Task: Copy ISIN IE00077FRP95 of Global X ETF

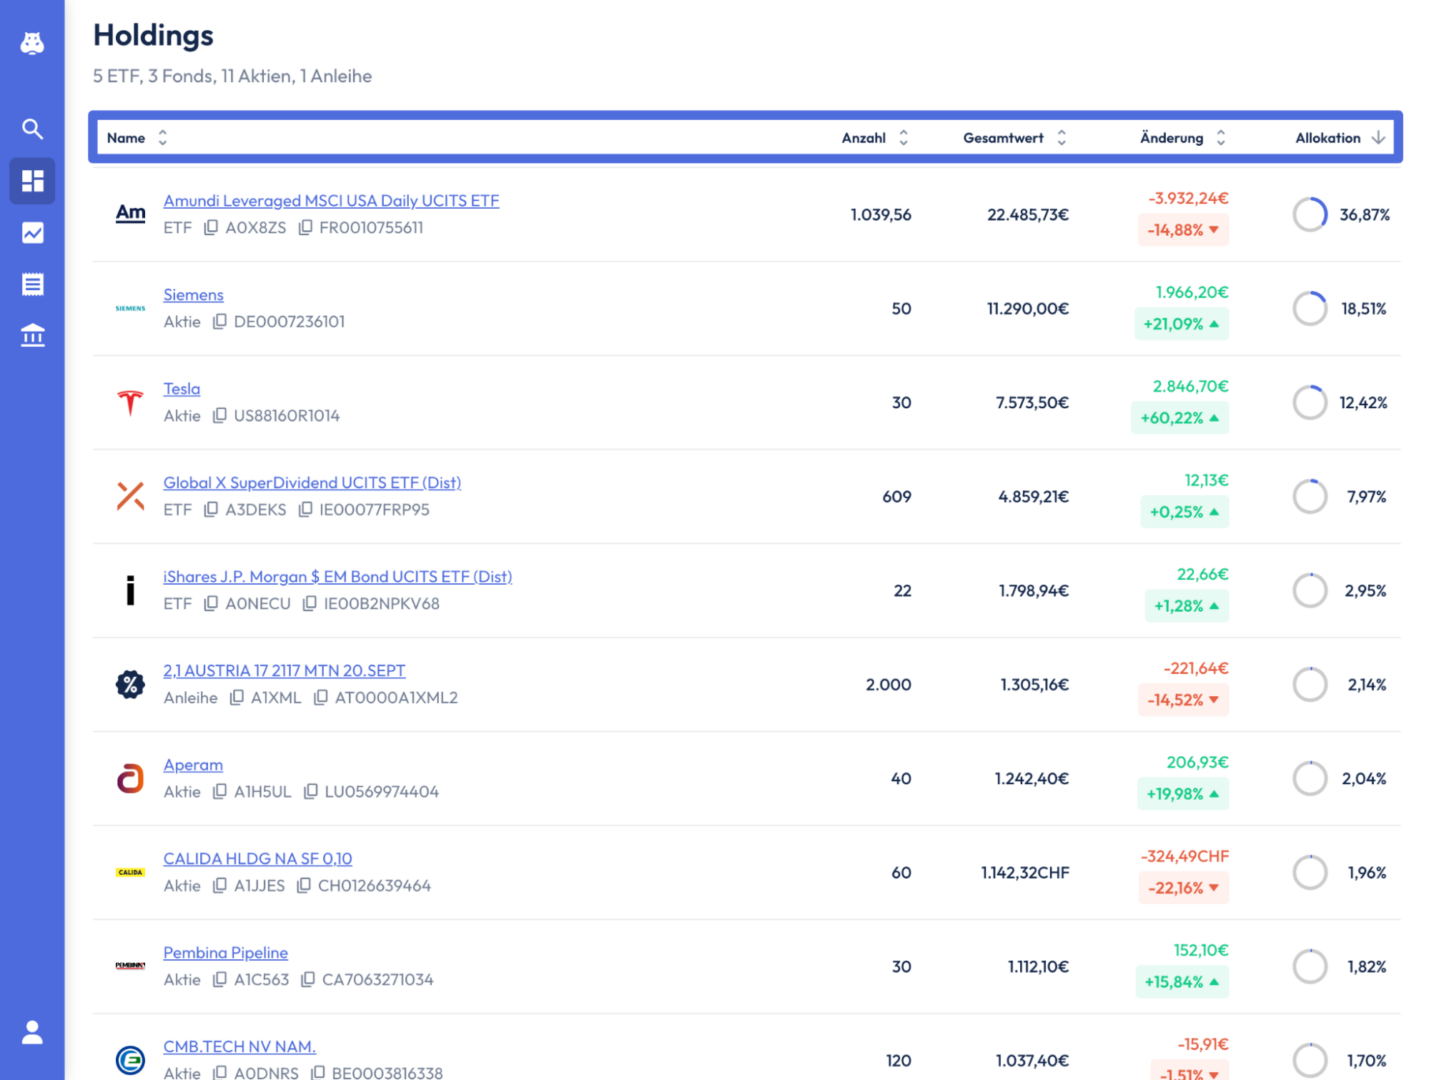Action: pos(305,510)
